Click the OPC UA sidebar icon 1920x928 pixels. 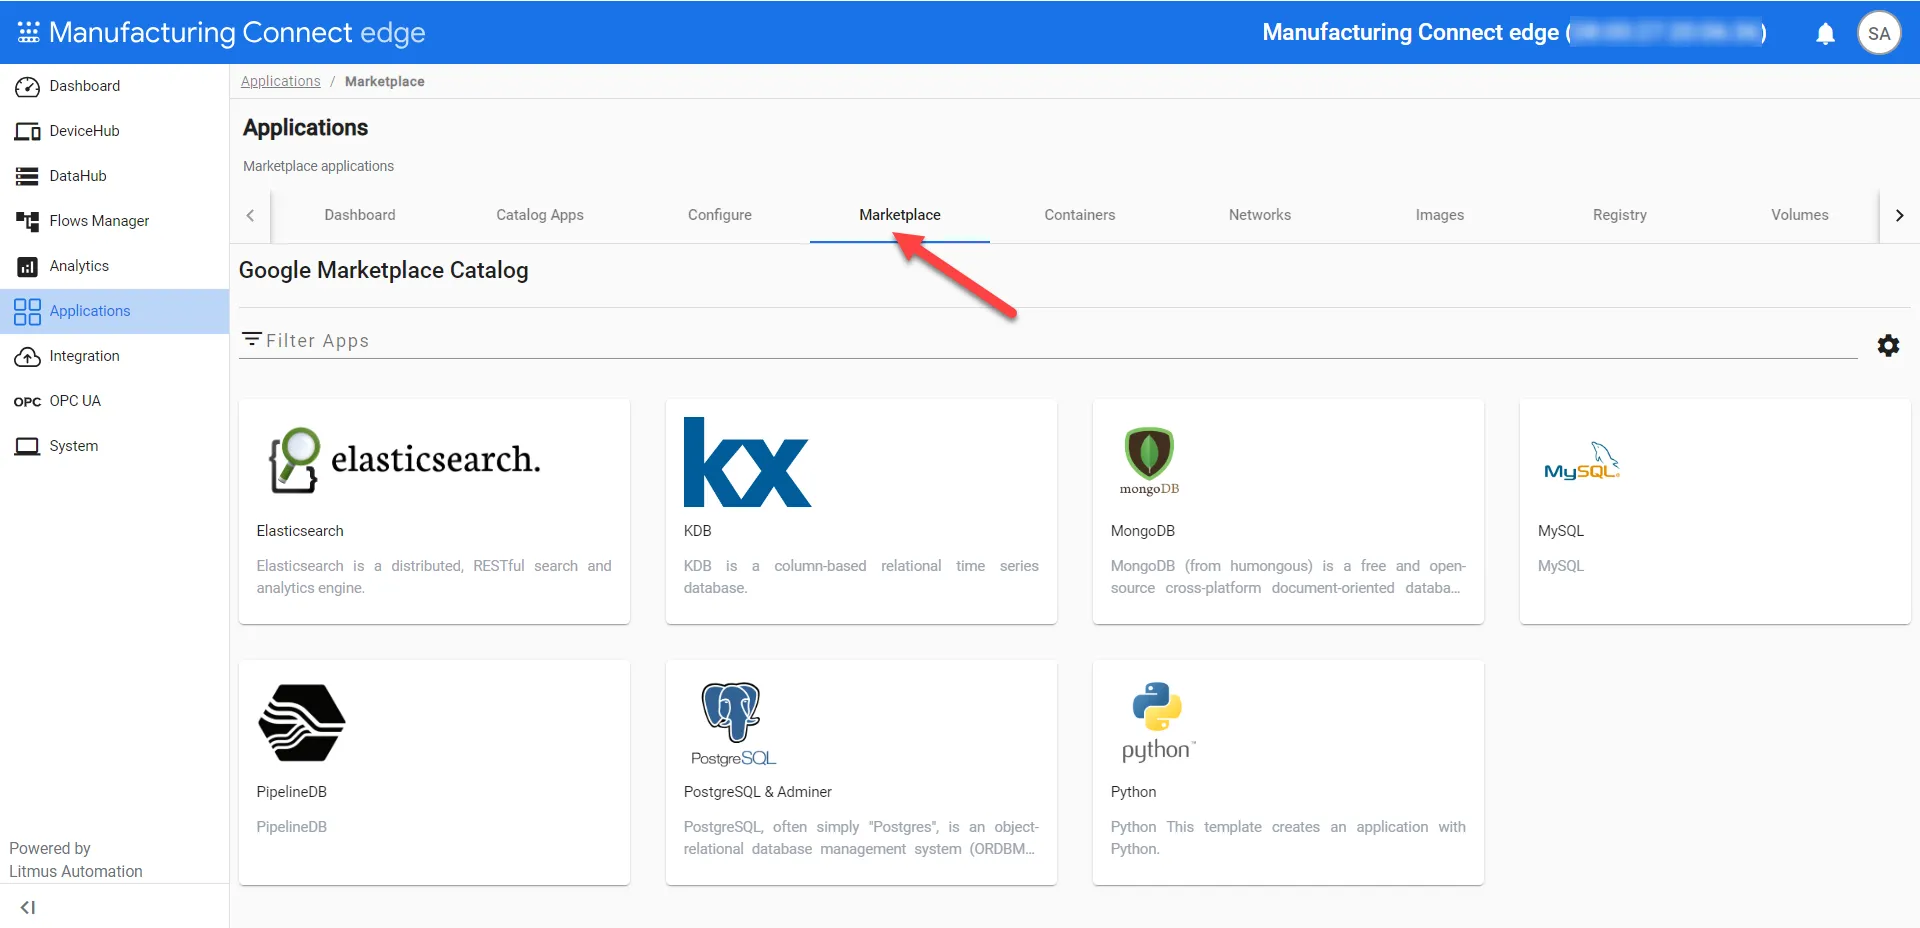point(27,402)
